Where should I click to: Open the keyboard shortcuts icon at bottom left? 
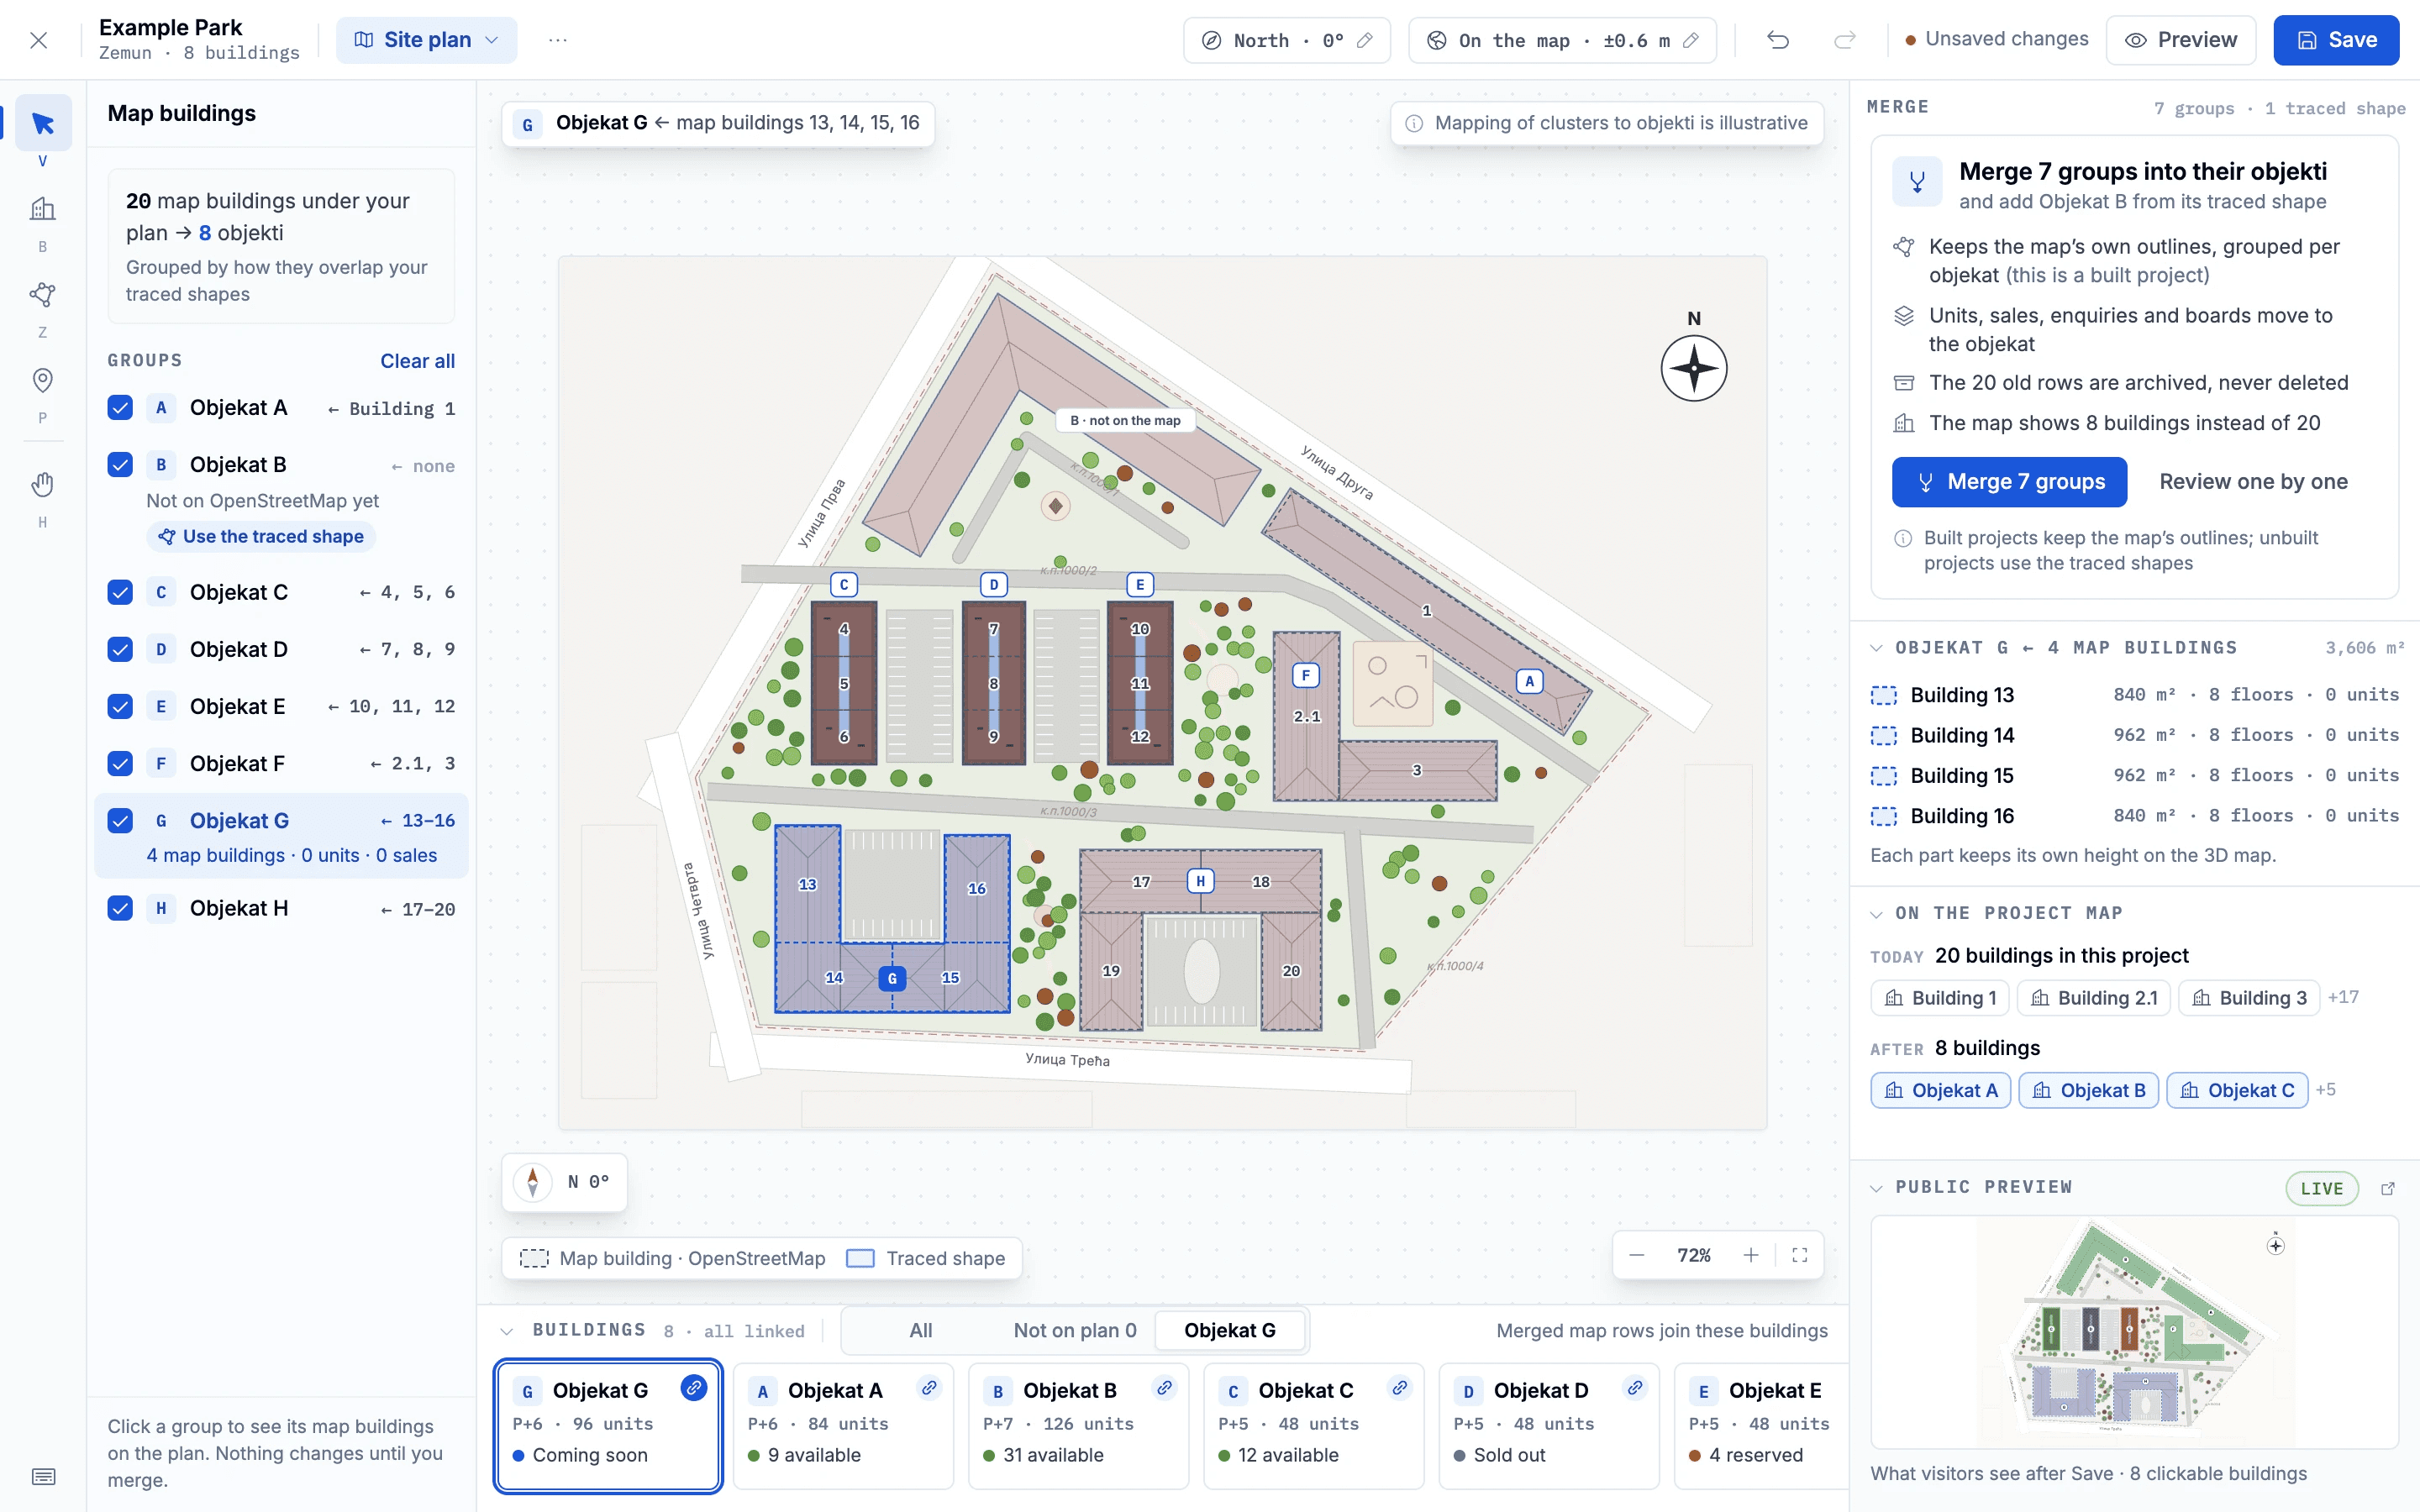coord(43,1477)
